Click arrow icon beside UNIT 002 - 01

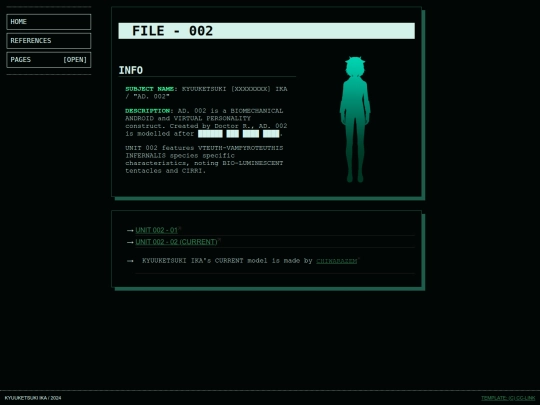click(x=130, y=230)
